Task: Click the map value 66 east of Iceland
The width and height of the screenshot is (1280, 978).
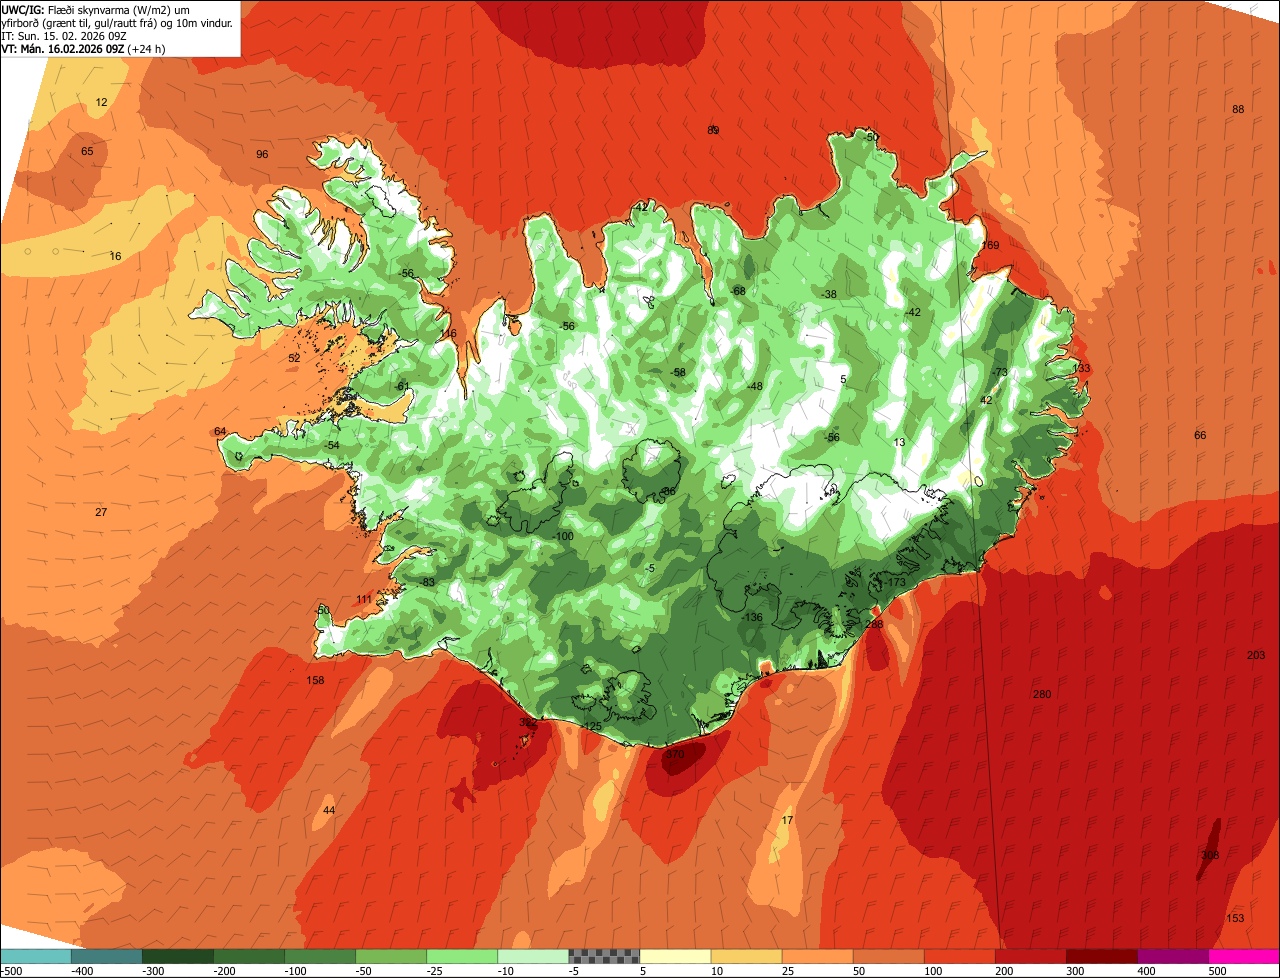Action: 1200,435
